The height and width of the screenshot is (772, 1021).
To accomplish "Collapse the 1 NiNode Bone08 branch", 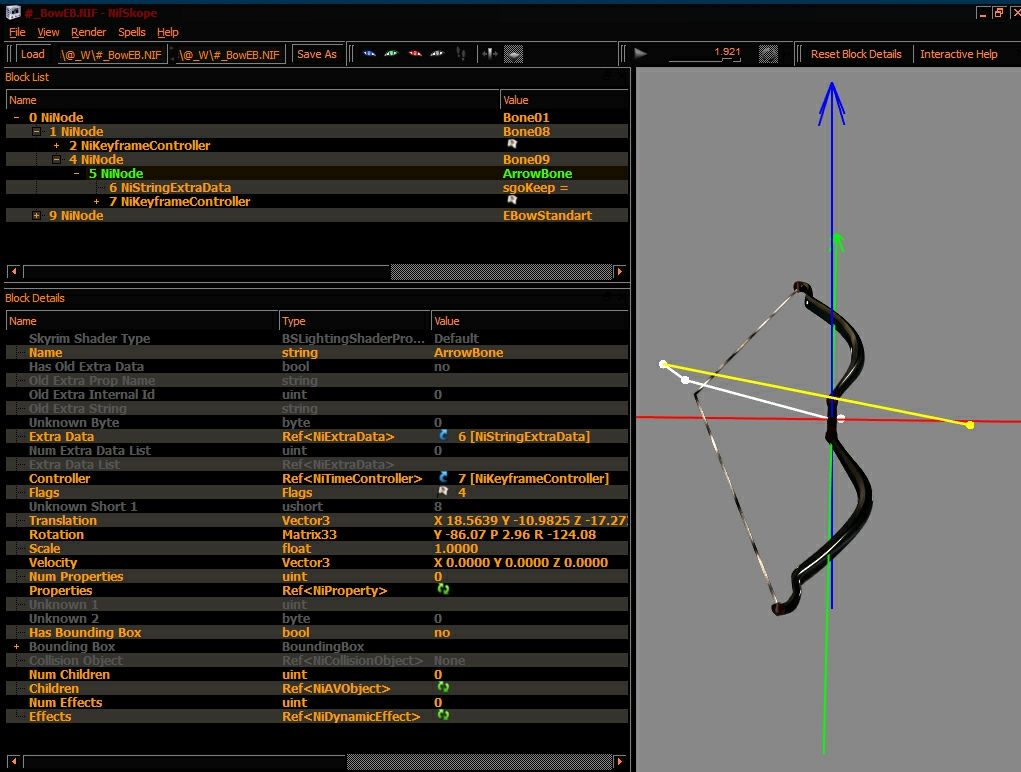I will (x=36, y=131).
